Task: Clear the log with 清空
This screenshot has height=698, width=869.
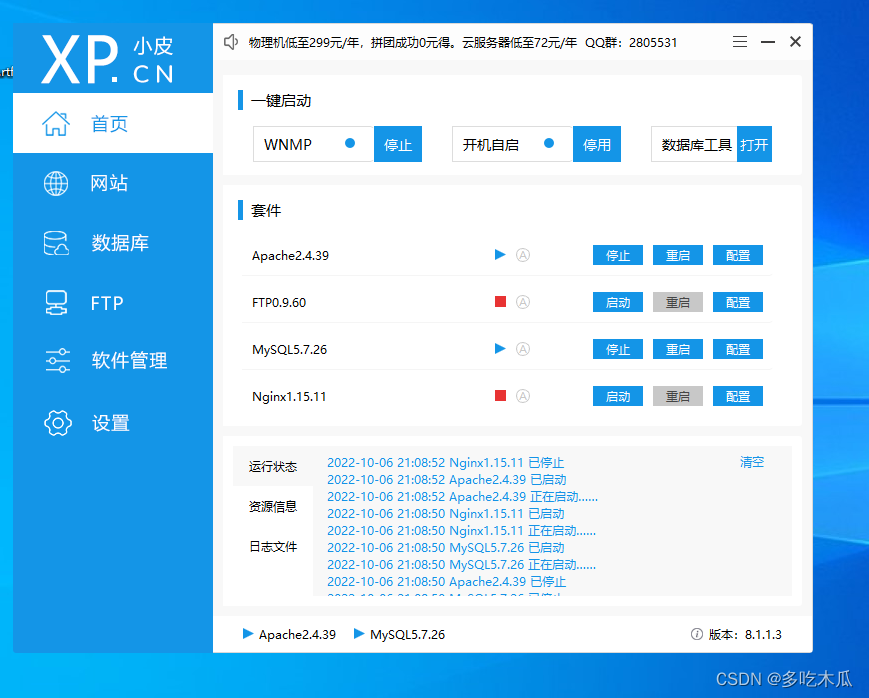Action: (752, 462)
